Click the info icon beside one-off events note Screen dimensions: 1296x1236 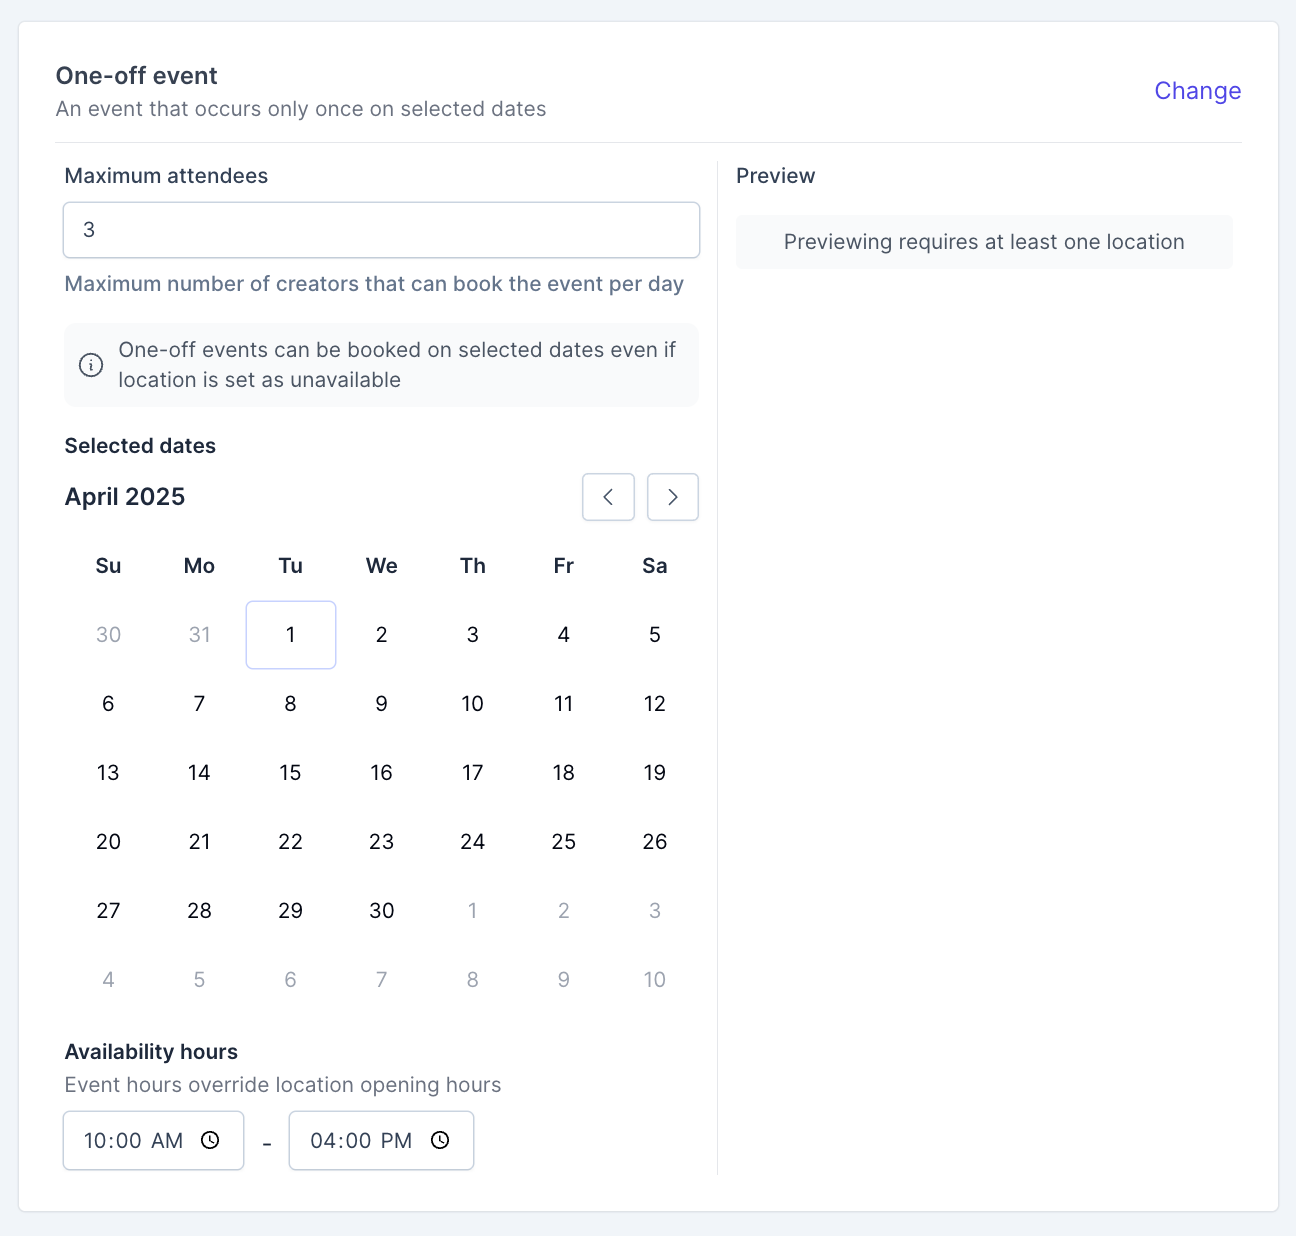[91, 365]
